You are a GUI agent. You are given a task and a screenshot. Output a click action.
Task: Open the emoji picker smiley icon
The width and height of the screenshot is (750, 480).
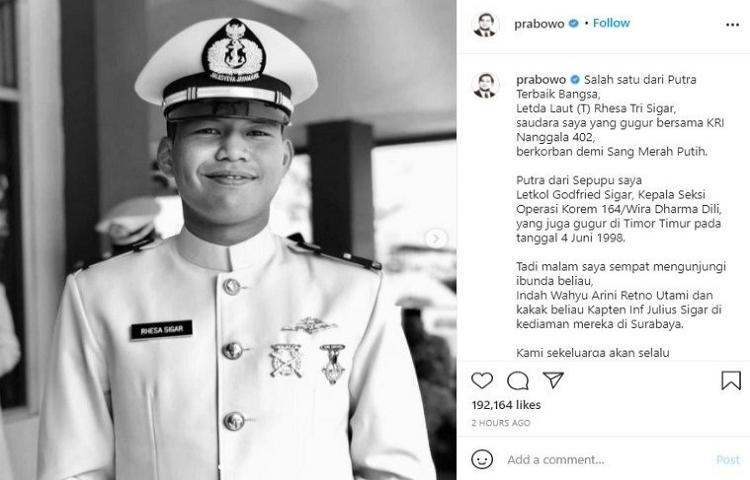point(482,459)
